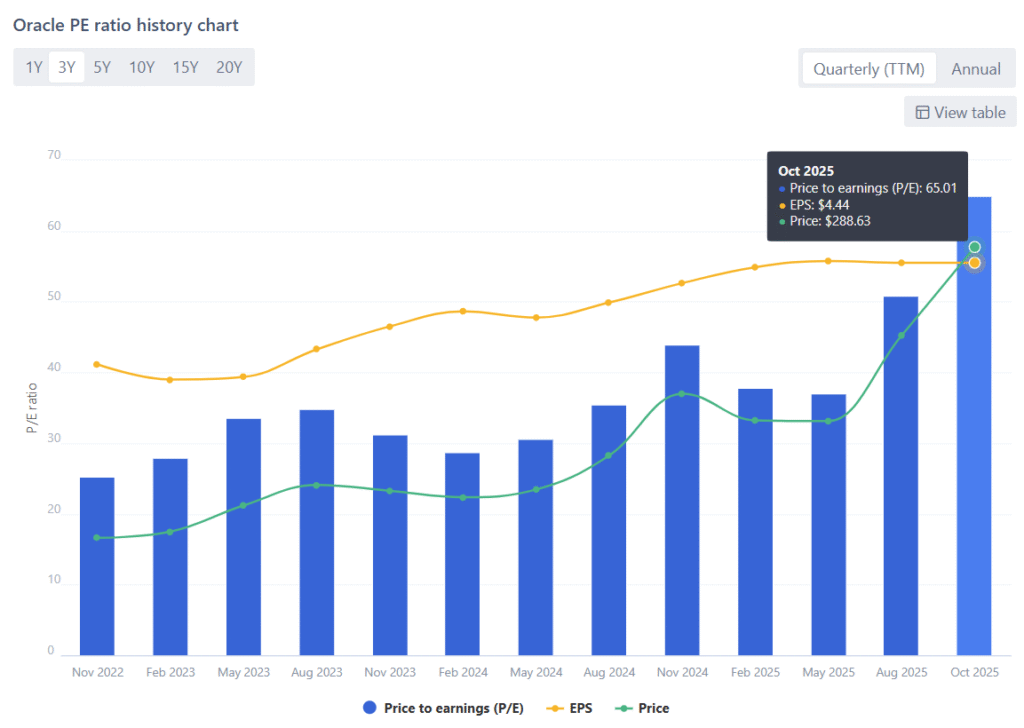1024x728 pixels.
Task: Switch to Annual view
Action: pos(976,69)
